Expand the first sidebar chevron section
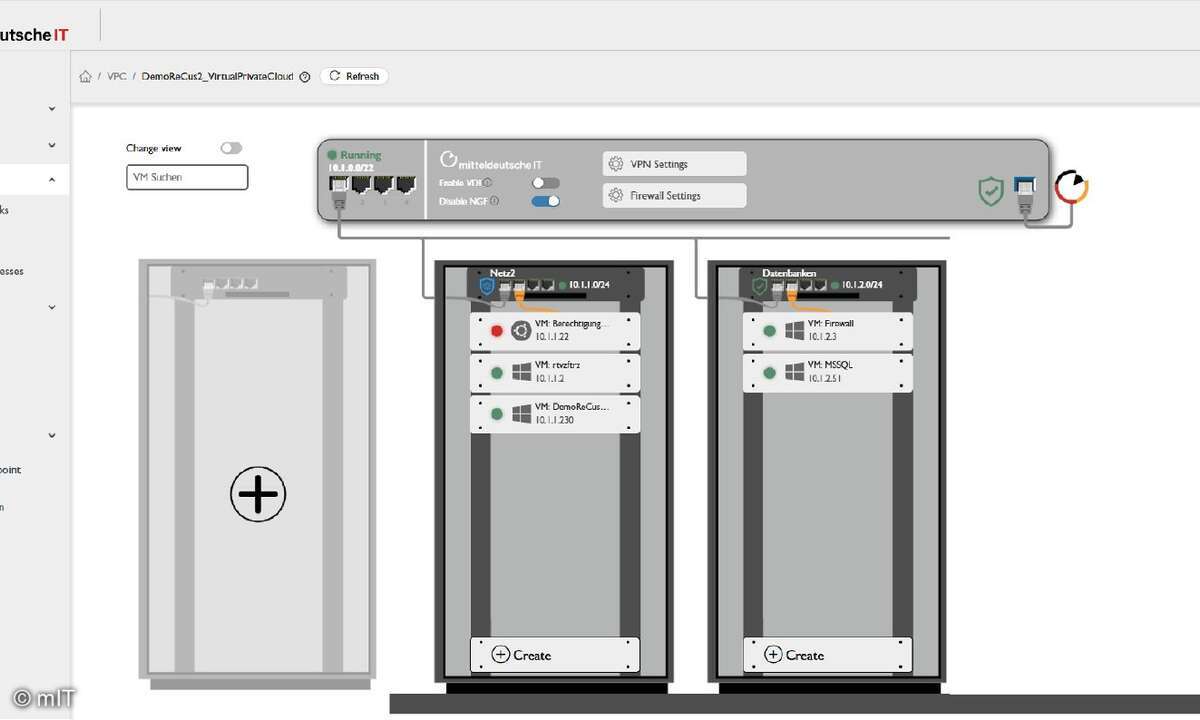Screen dimensions: 1200x720 point(52,108)
